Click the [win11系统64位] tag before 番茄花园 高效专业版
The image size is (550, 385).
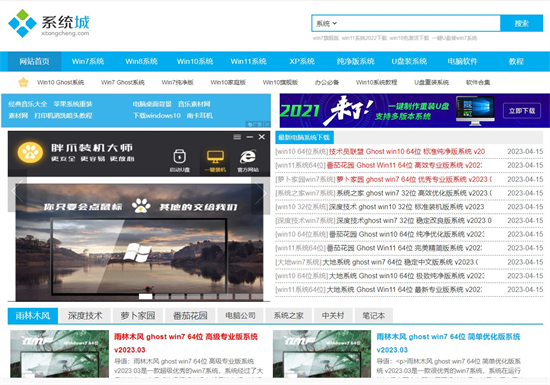[301, 165]
